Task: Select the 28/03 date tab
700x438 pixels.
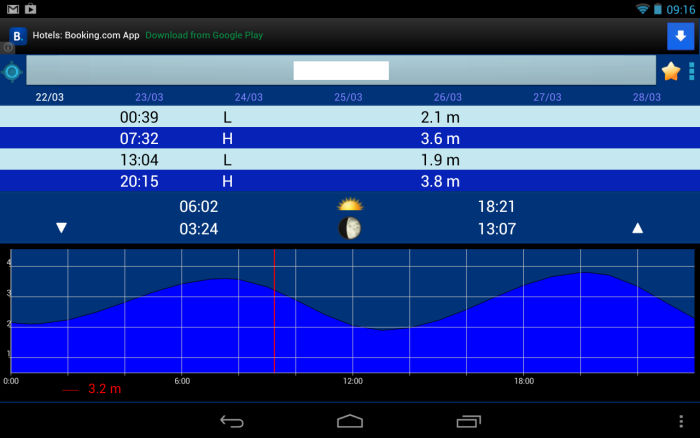Action: (x=647, y=97)
